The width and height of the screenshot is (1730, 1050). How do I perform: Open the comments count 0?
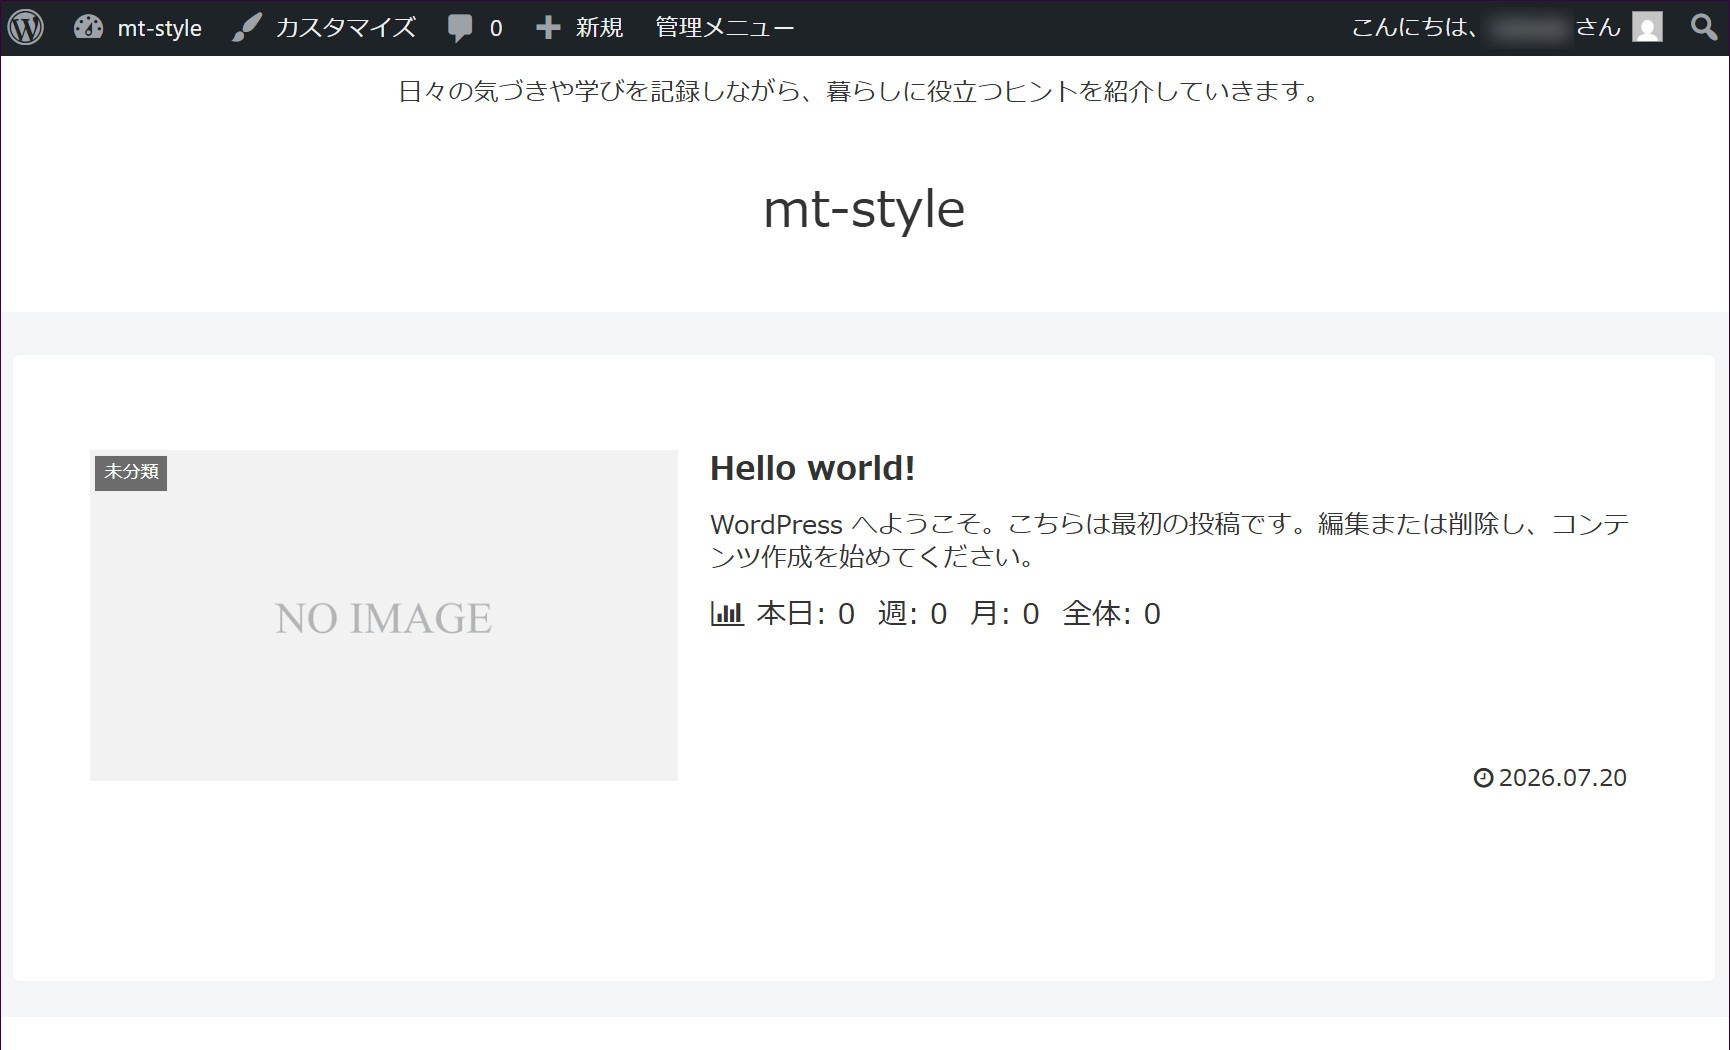click(x=496, y=28)
